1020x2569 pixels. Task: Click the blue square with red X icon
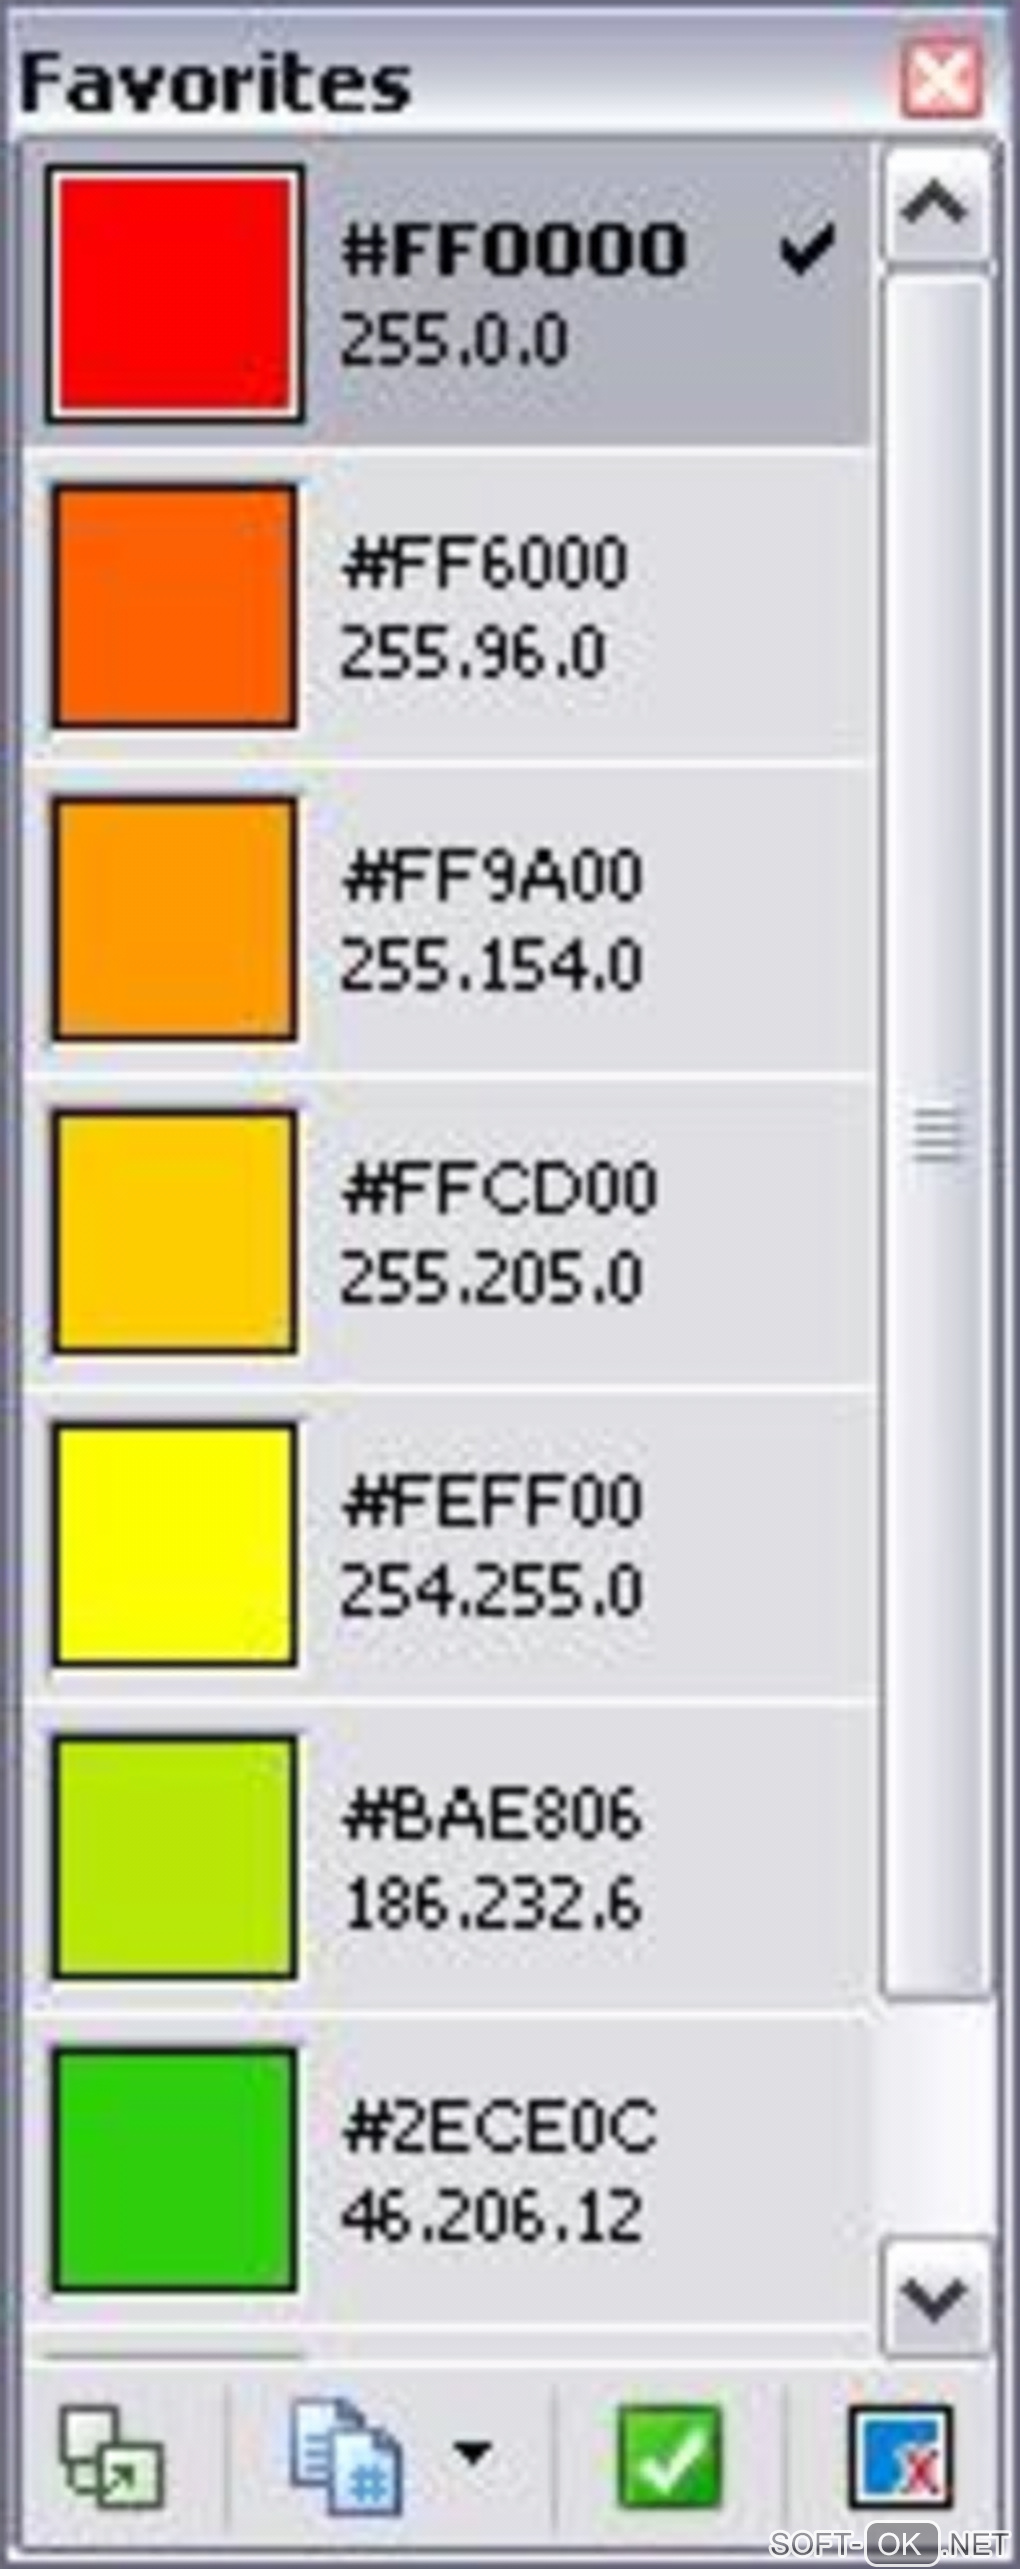tap(901, 2457)
